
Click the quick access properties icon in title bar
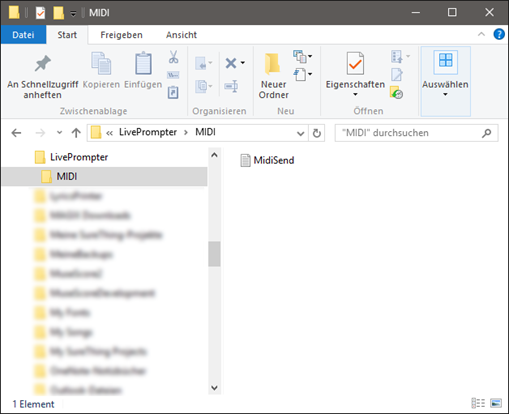tap(40, 13)
